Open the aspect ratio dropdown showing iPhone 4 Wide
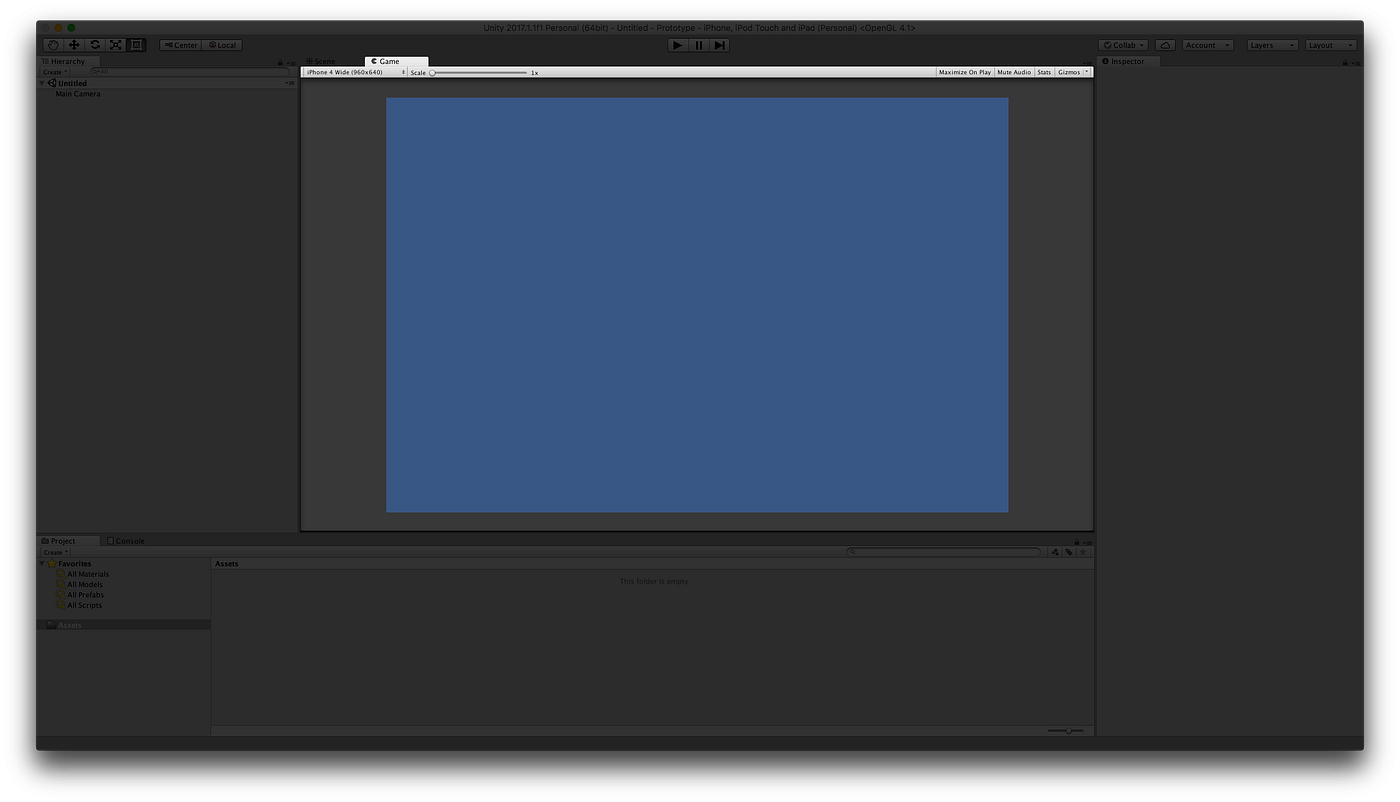 pyautogui.click(x=354, y=71)
